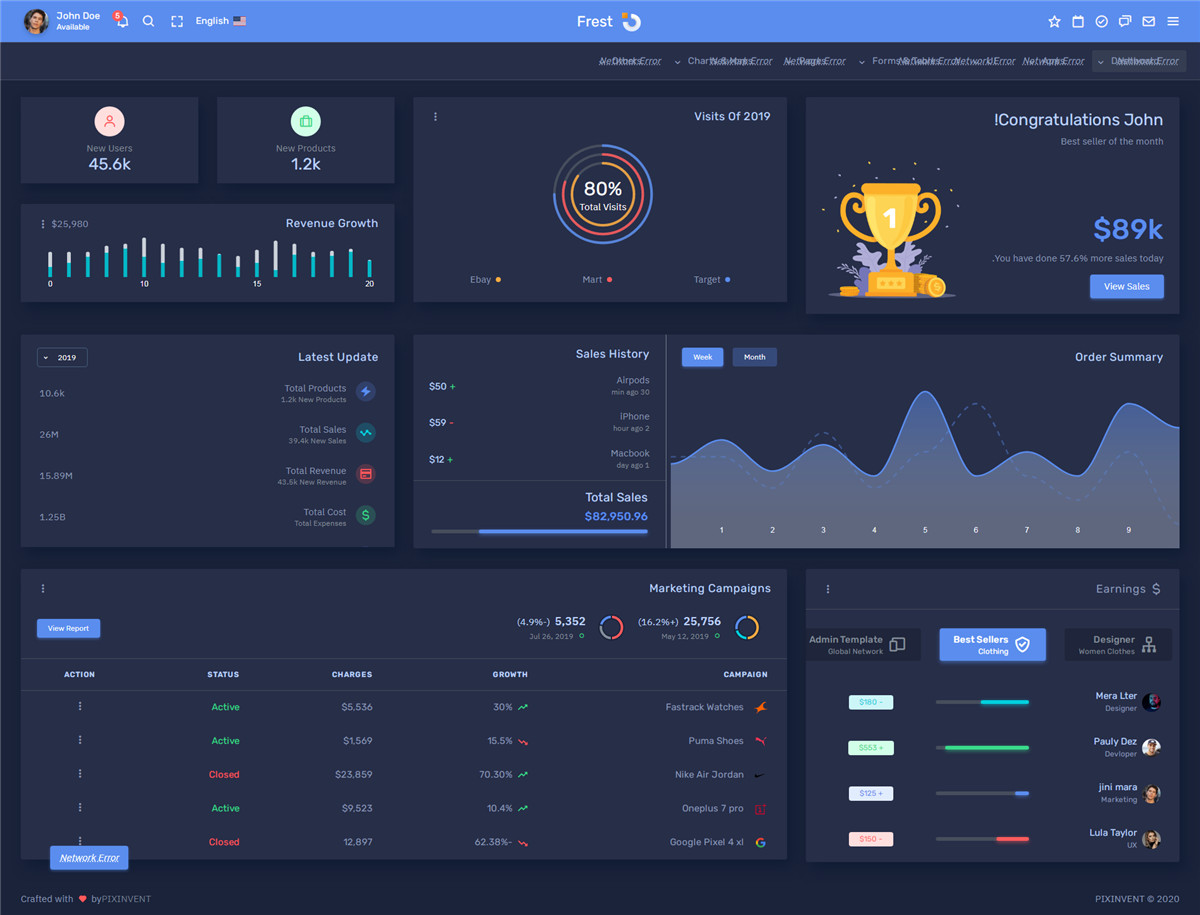Open the 2019 year dropdown
The width and height of the screenshot is (1200, 915).
tap(62, 357)
